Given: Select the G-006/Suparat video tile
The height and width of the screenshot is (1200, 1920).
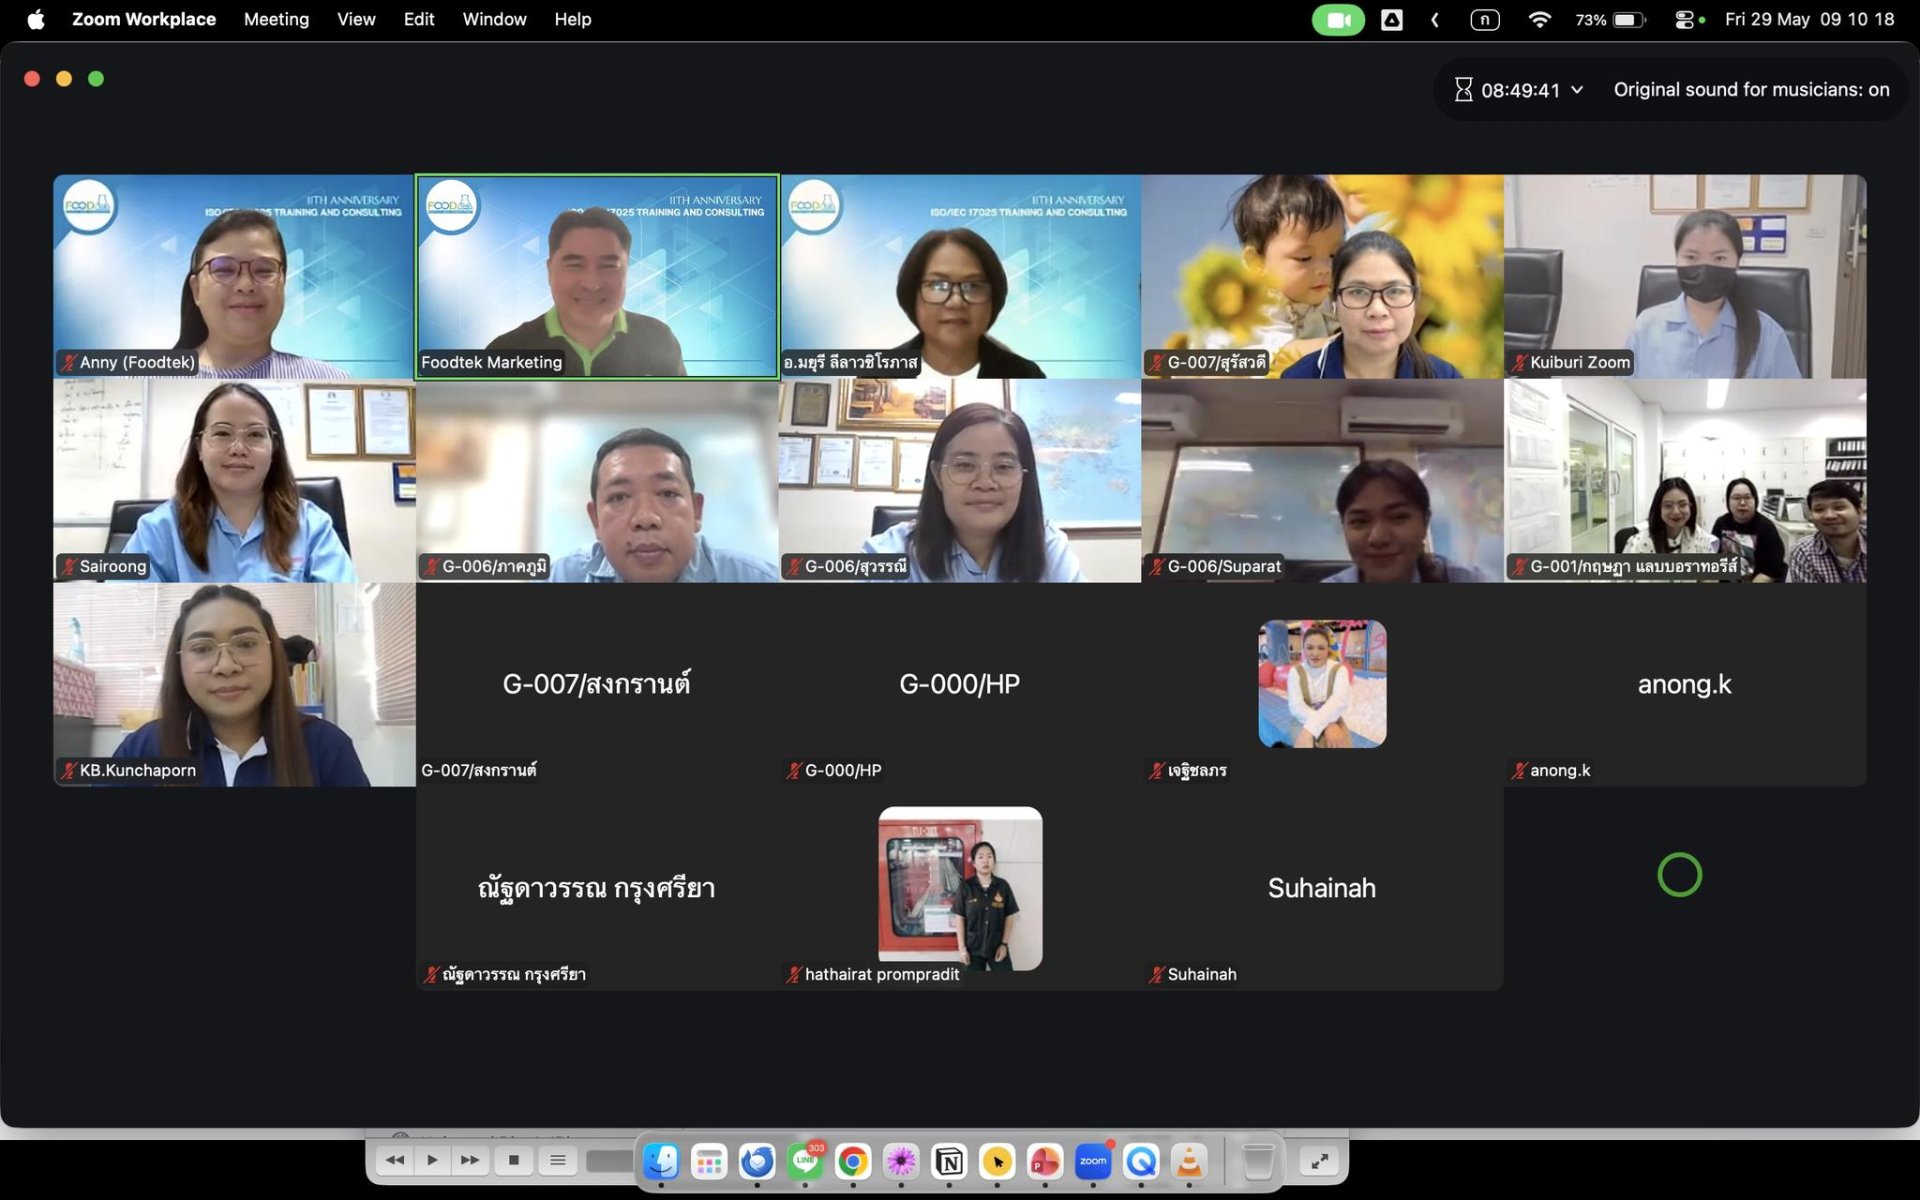Looking at the screenshot, I should point(1322,481).
